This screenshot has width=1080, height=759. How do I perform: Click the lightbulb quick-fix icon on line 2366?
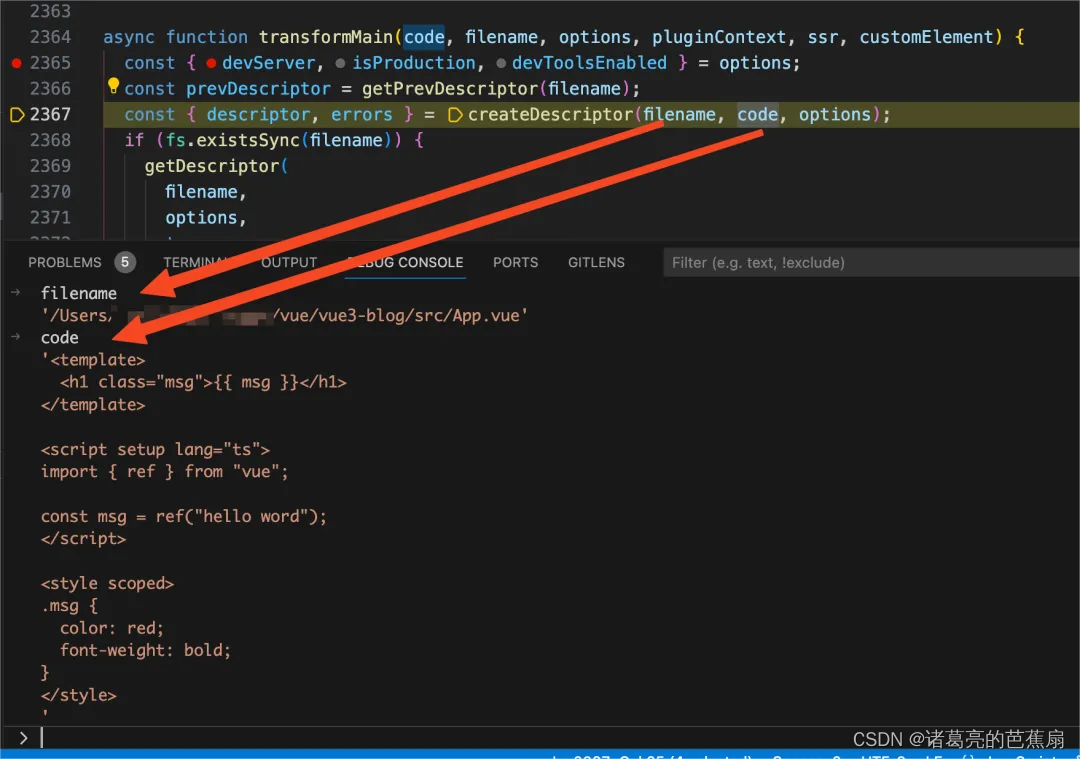tap(114, 86)
